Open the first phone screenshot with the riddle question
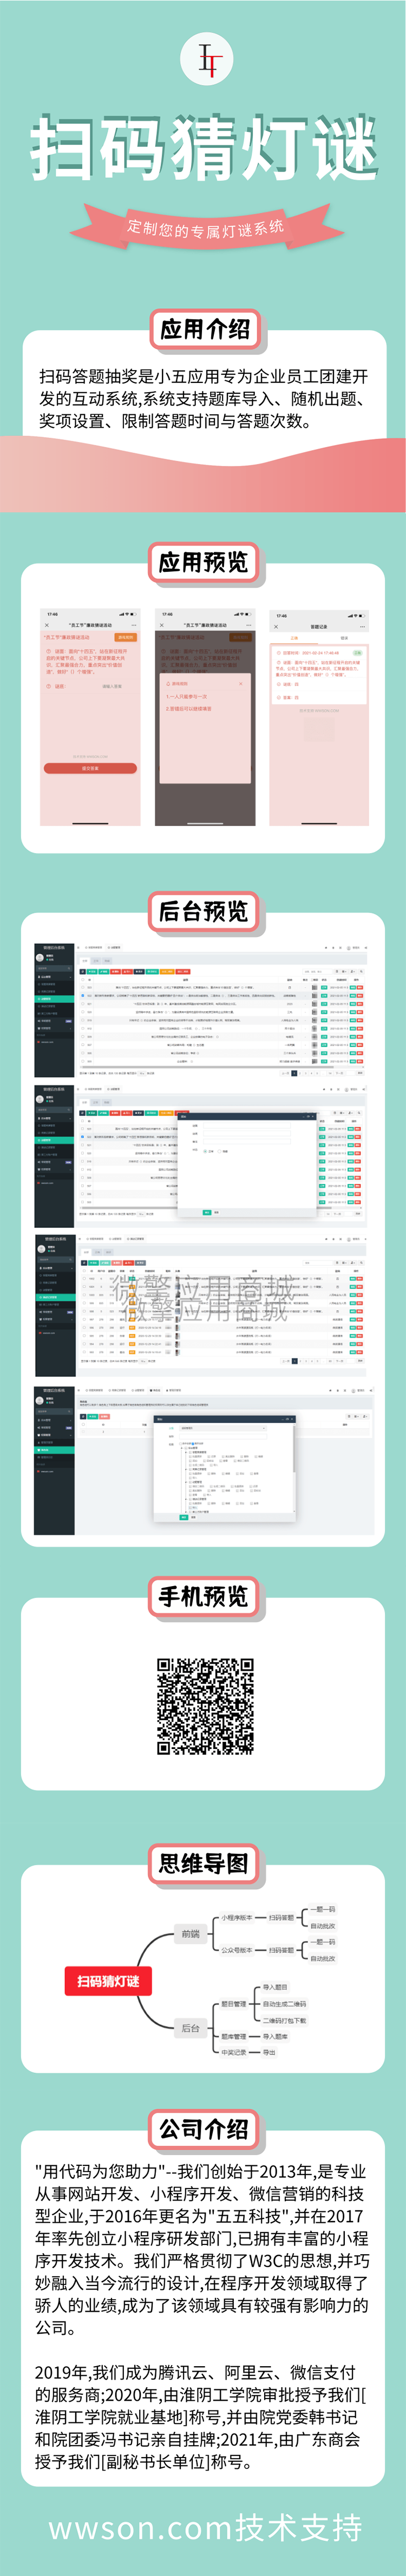 90,717
